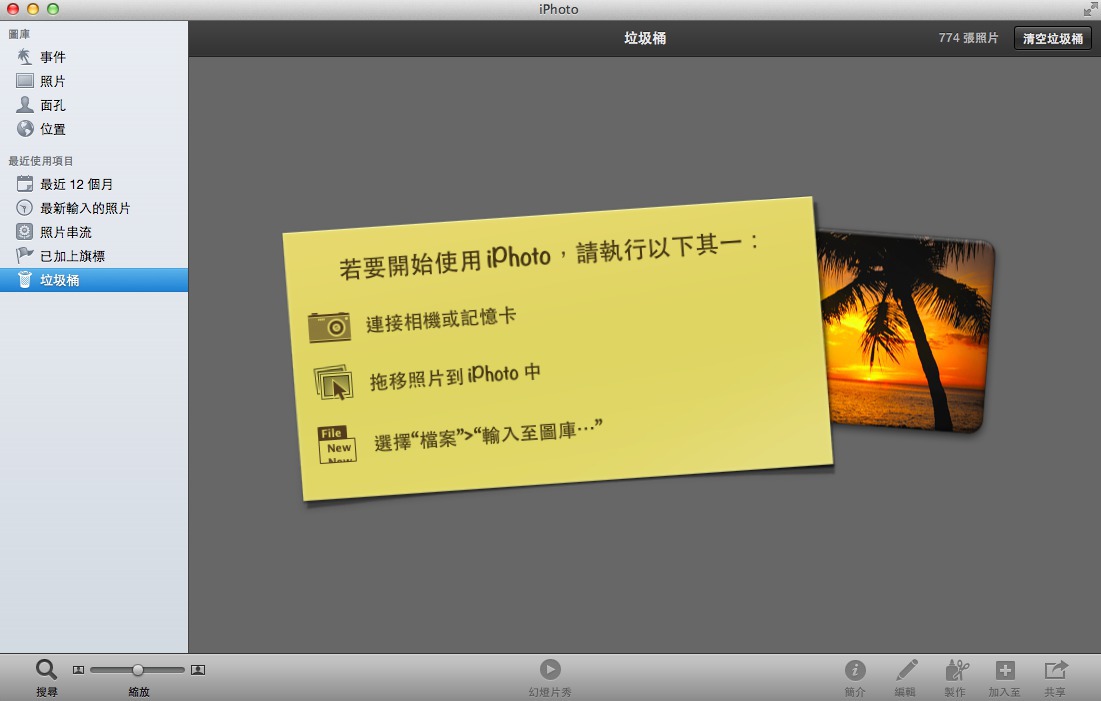The width and height of the screenshot is (1101, 701).
Task: Click the camera icon on the sticky note
Action: [329, 327]
